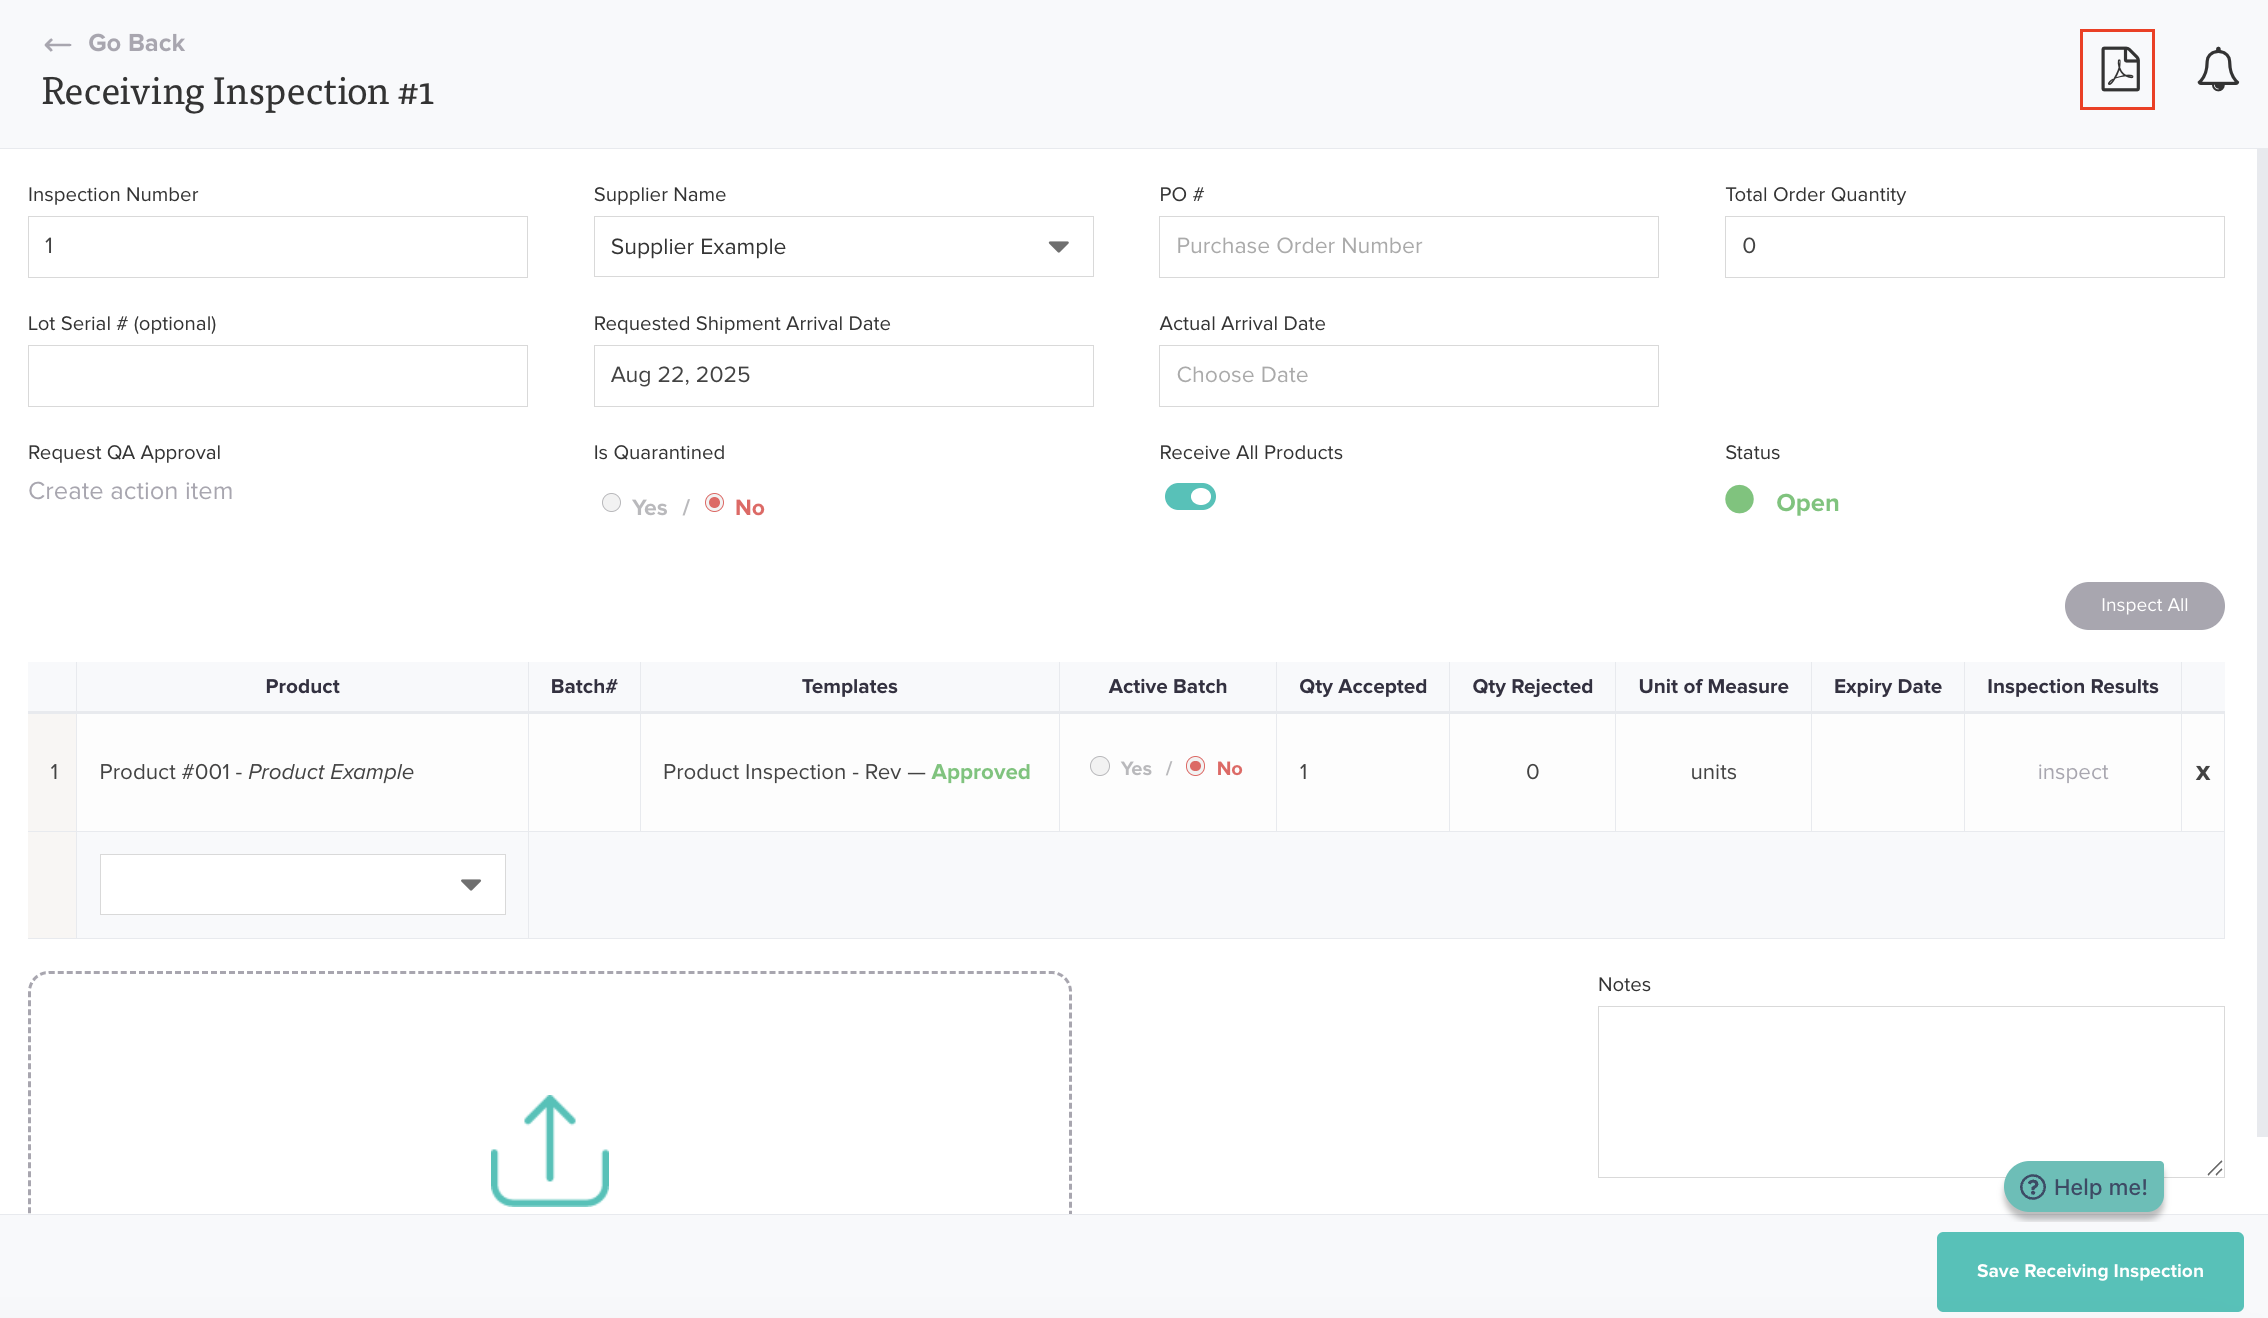Screen dimensions: 2268x1318
Task: Select Yes for Is Quarantined
Action: tap(611, 503)
